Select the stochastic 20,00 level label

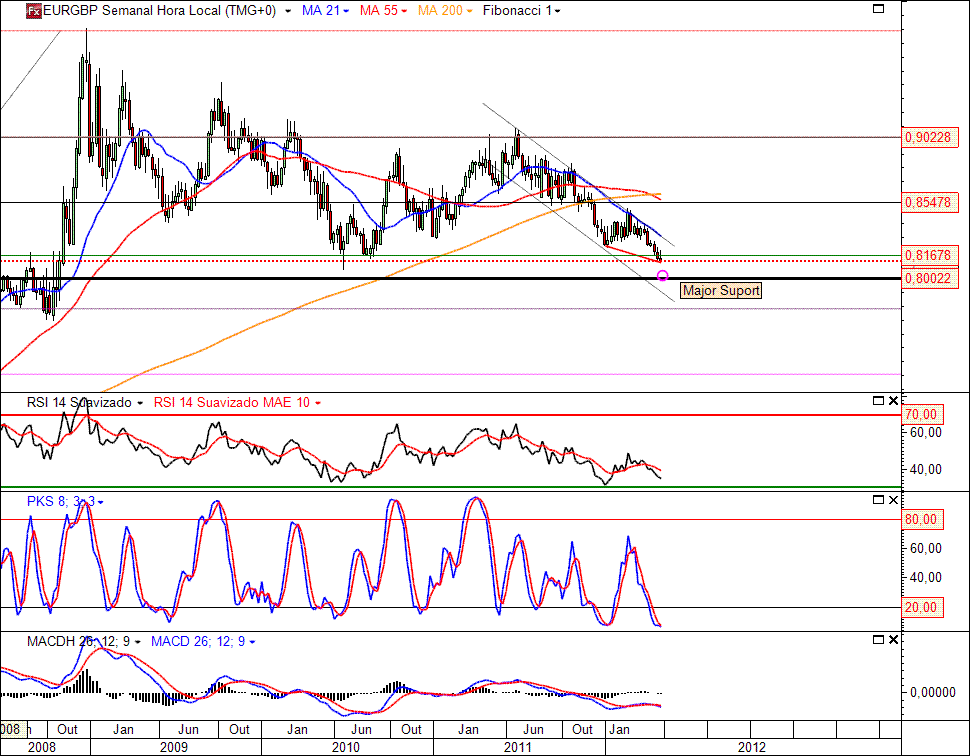923,608
